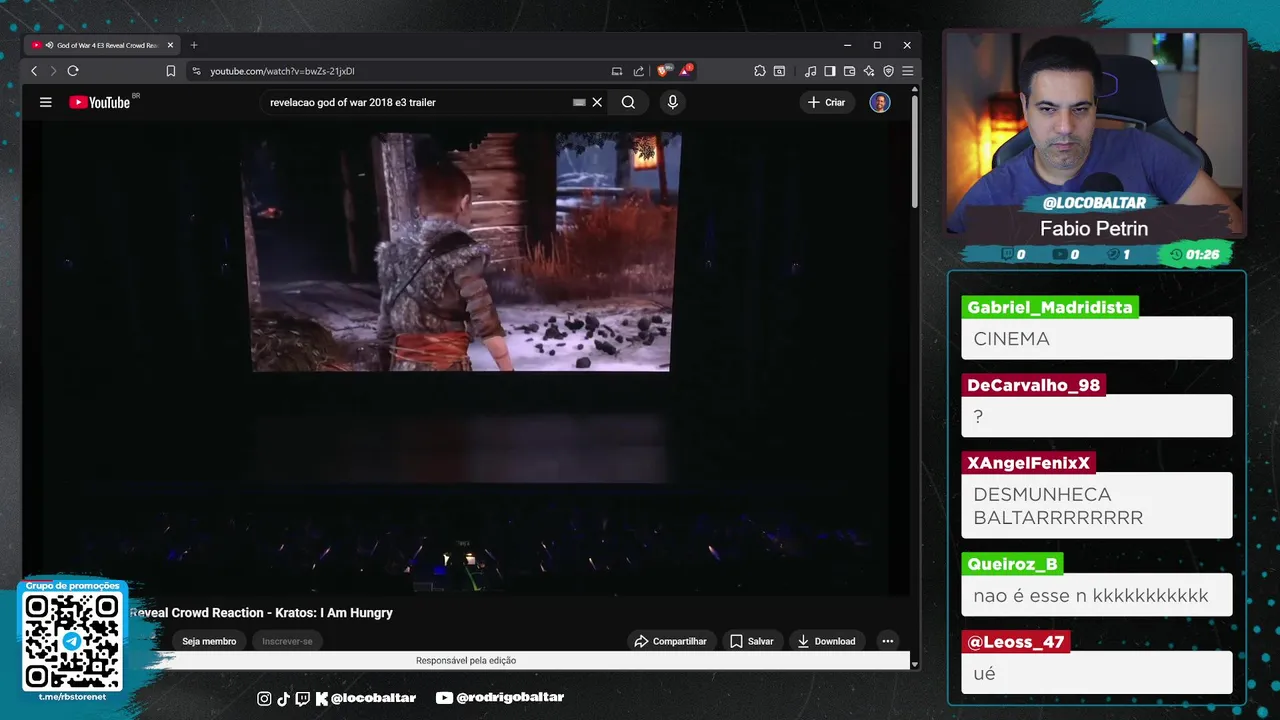Reload the YouTube page

(73, 71)
